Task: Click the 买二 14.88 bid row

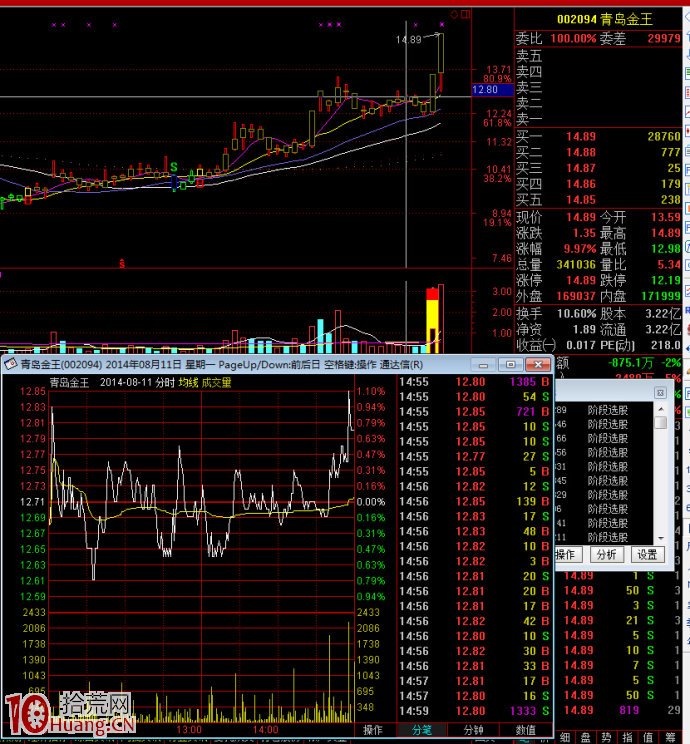Action: 598,152
